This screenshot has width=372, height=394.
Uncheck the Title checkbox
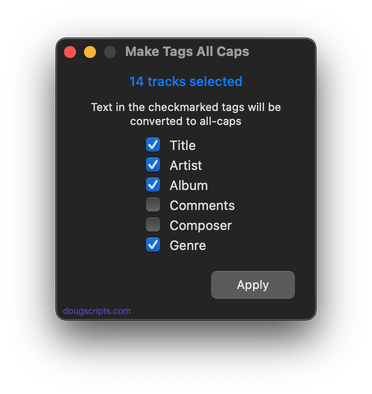153,145
